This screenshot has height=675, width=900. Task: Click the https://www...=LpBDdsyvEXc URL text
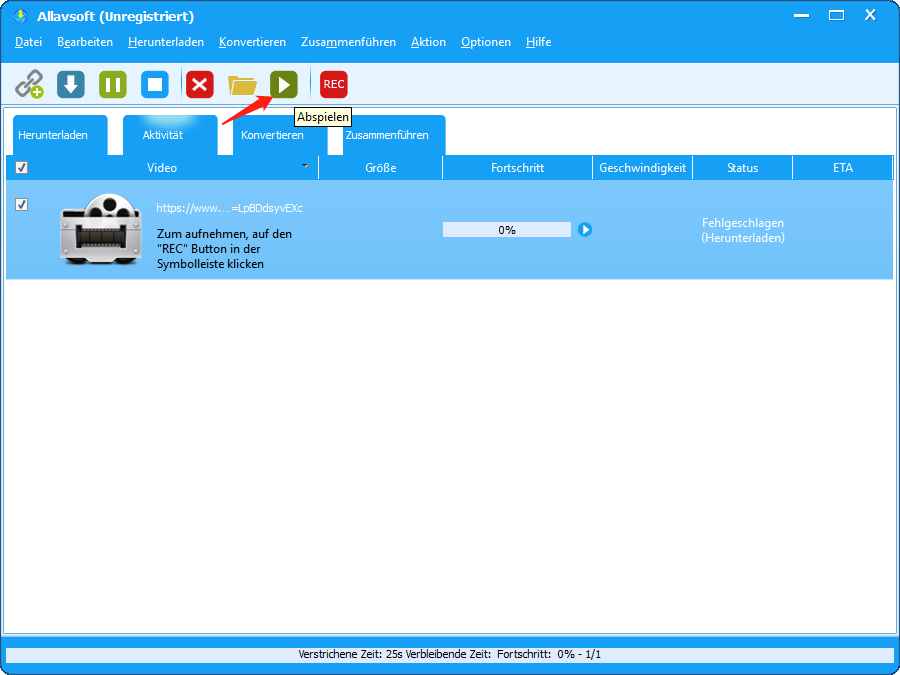[230, 208]
